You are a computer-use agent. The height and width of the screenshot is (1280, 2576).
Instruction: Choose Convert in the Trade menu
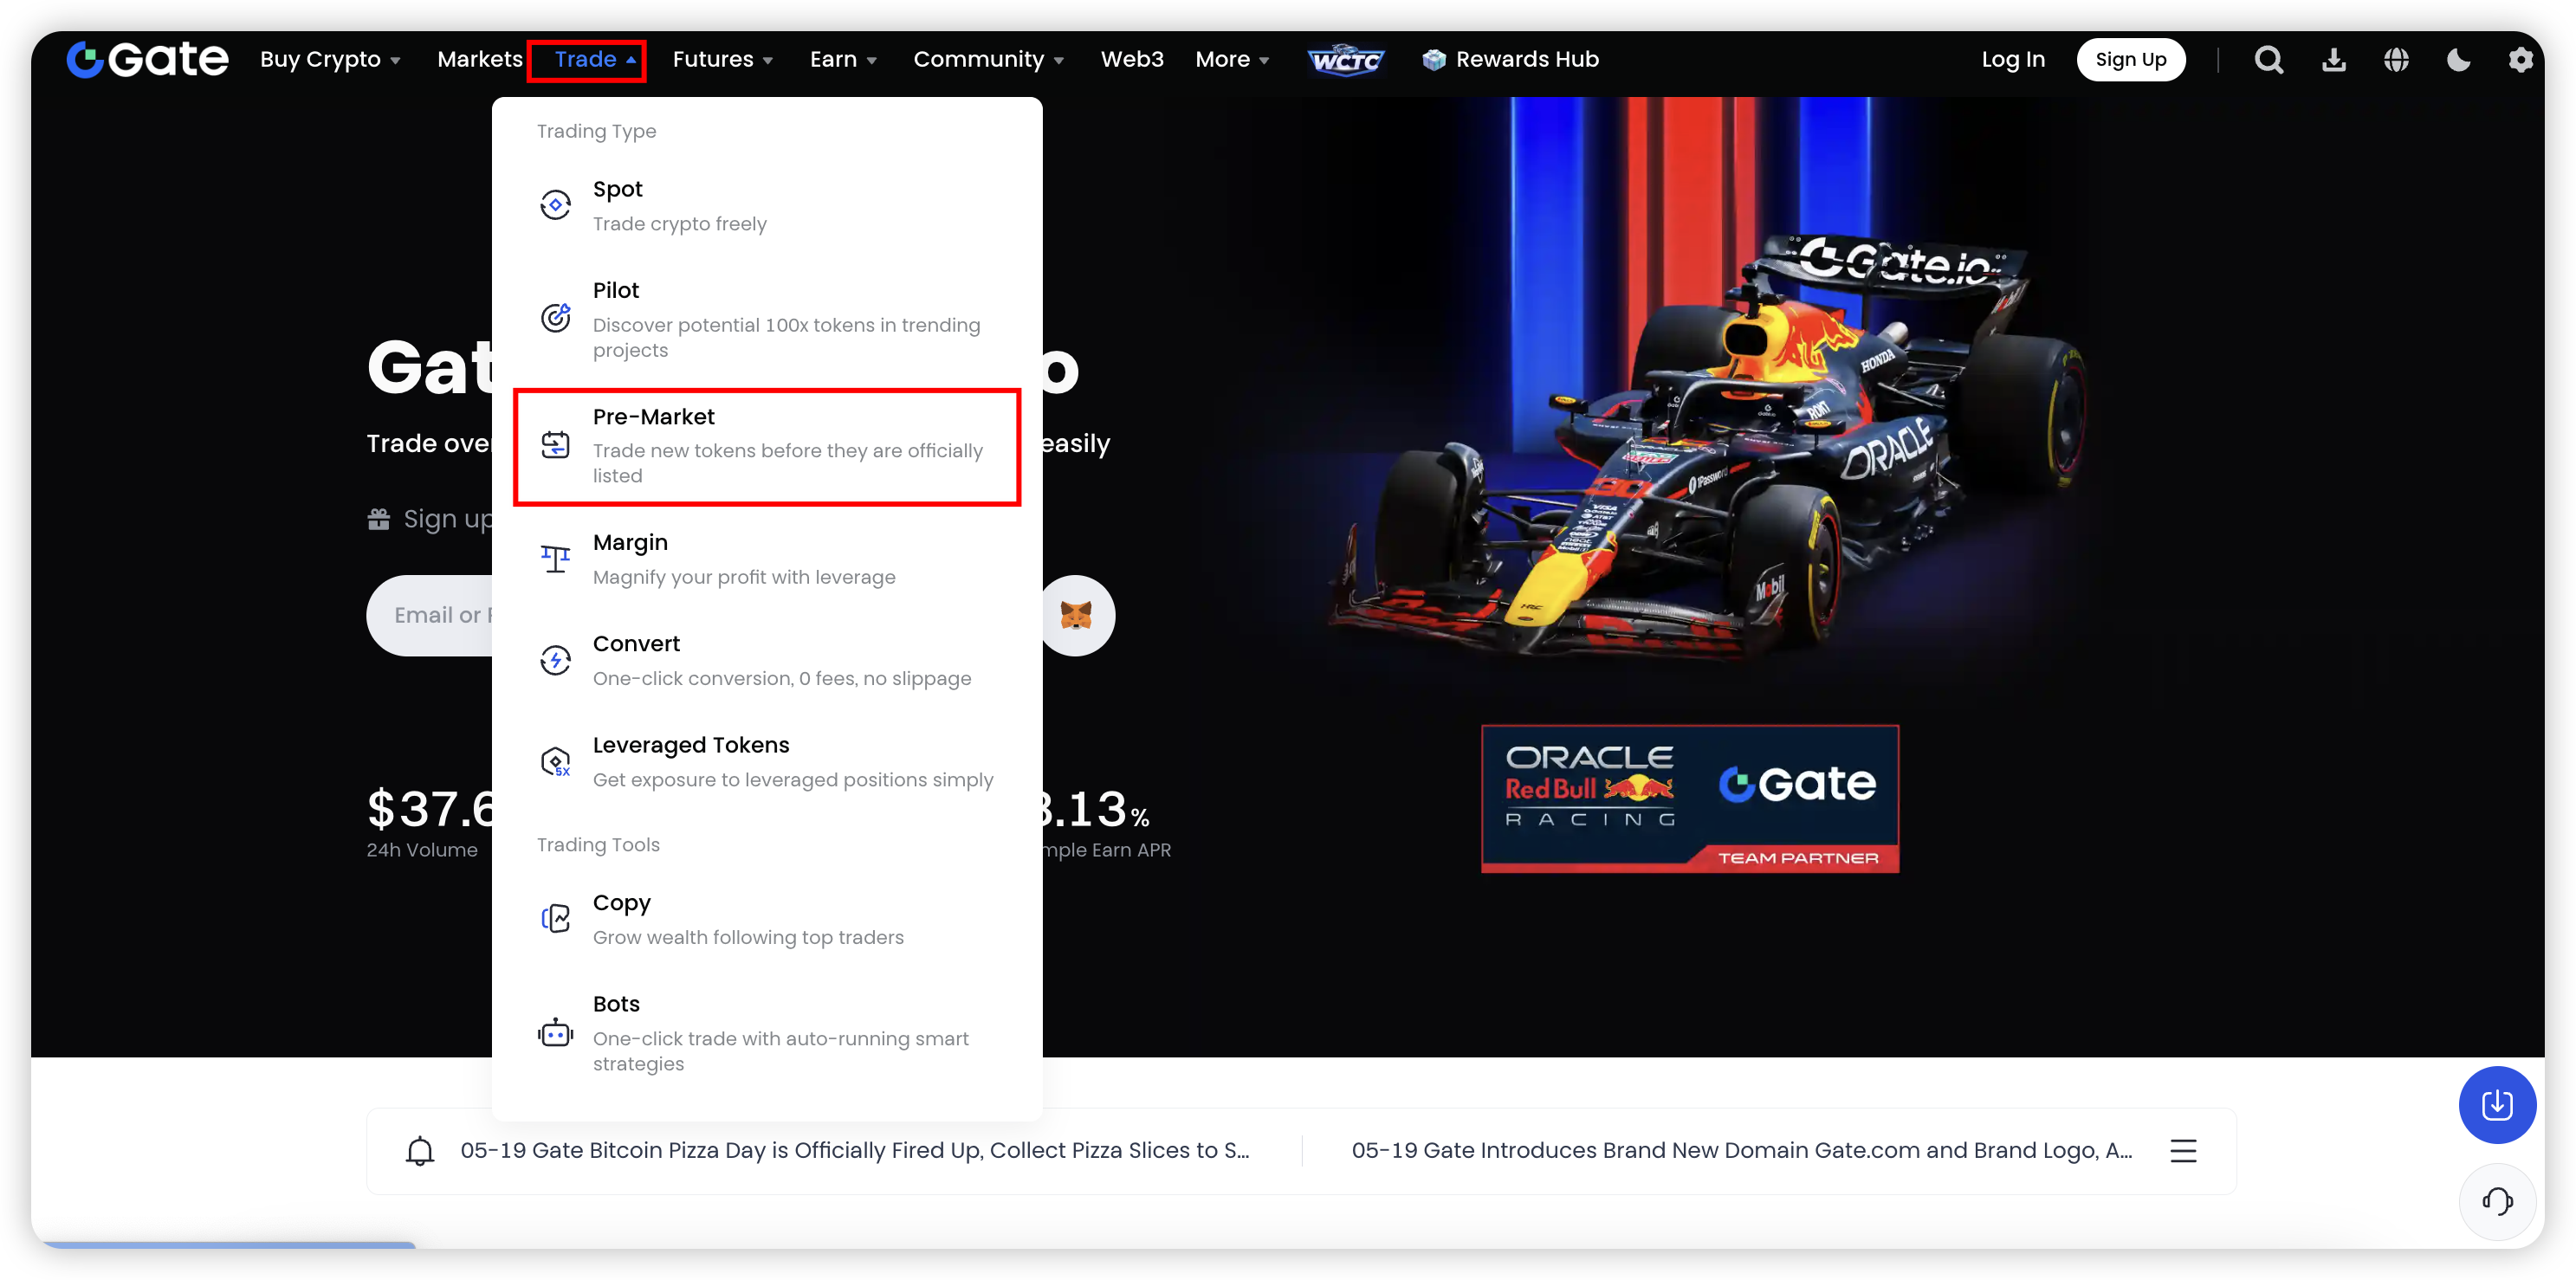point(780,660)
